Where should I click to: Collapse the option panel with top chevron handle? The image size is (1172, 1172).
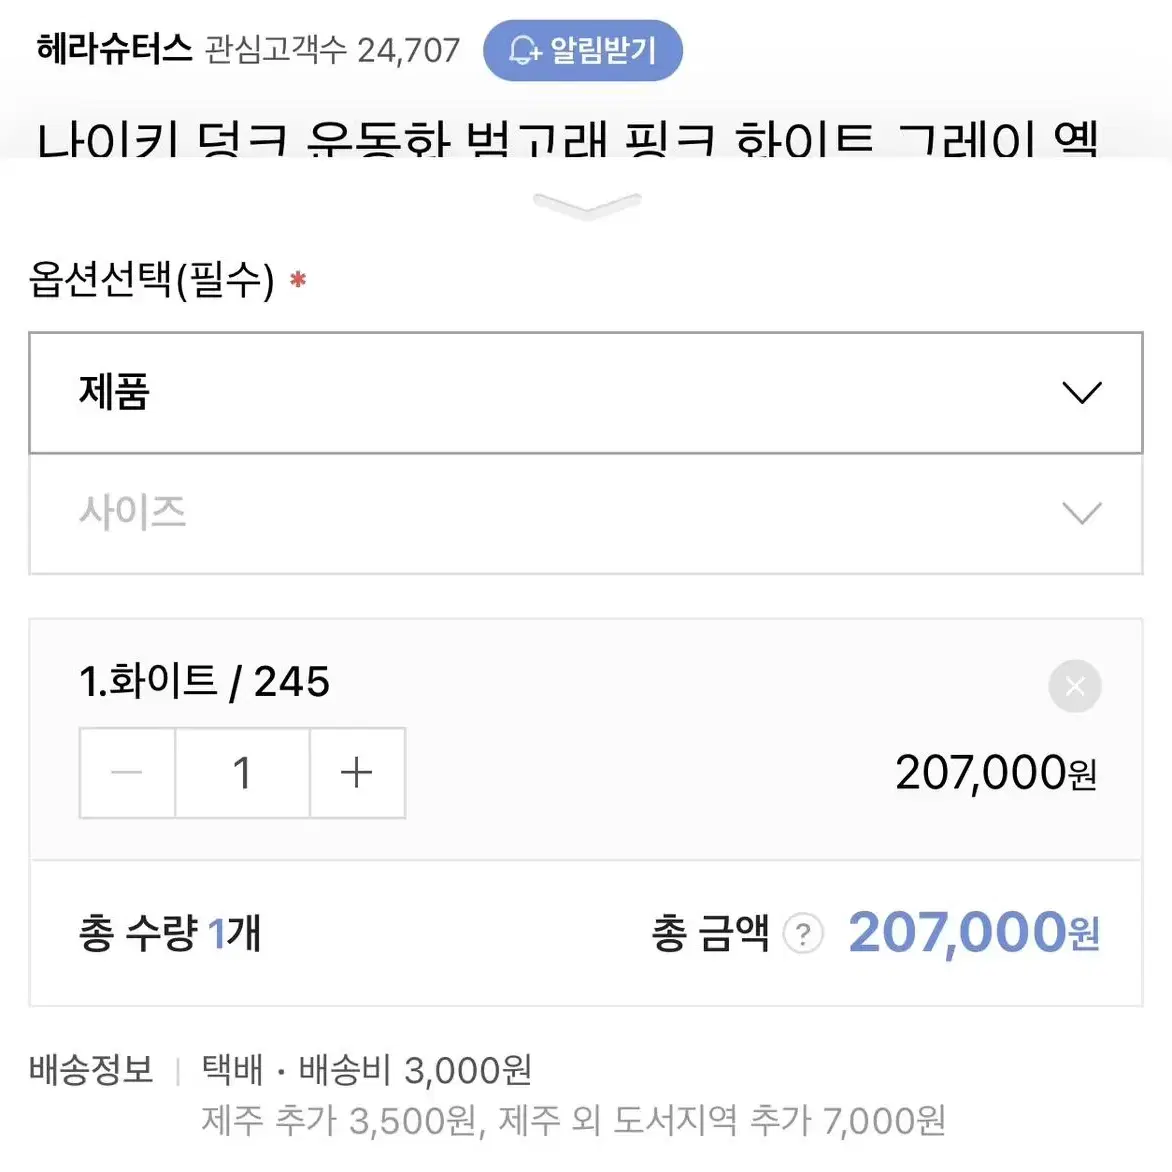point(587,206)
